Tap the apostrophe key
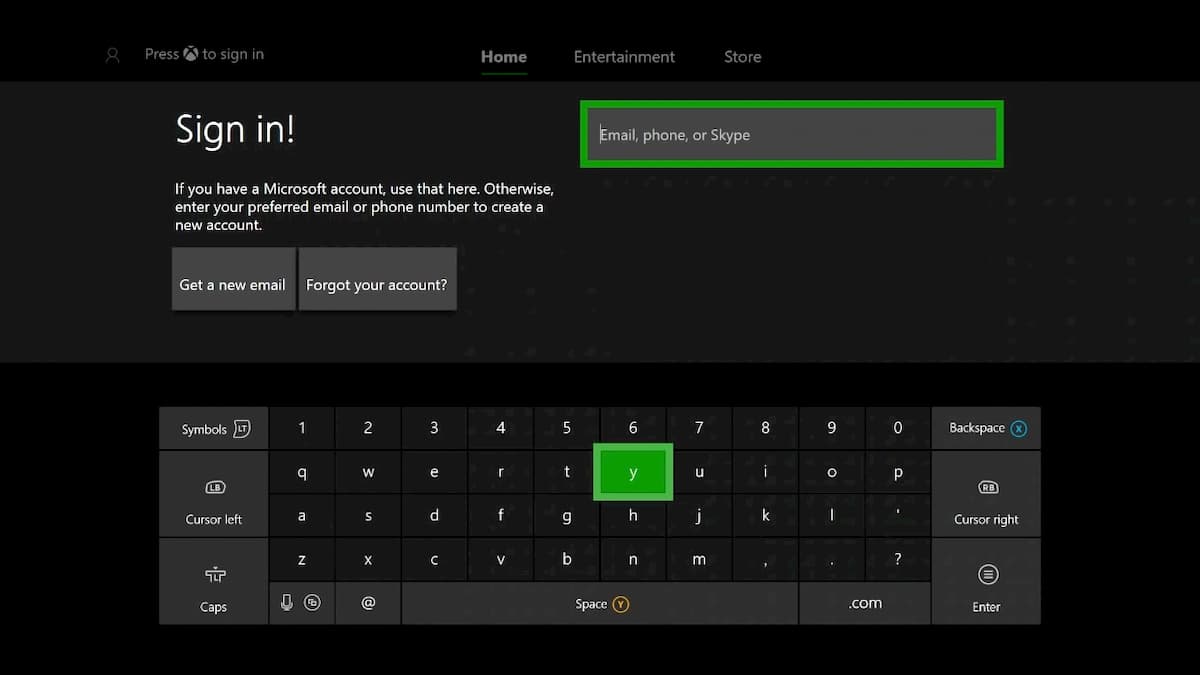Viewport: 1200px width, 675px height. click(898, 516)
